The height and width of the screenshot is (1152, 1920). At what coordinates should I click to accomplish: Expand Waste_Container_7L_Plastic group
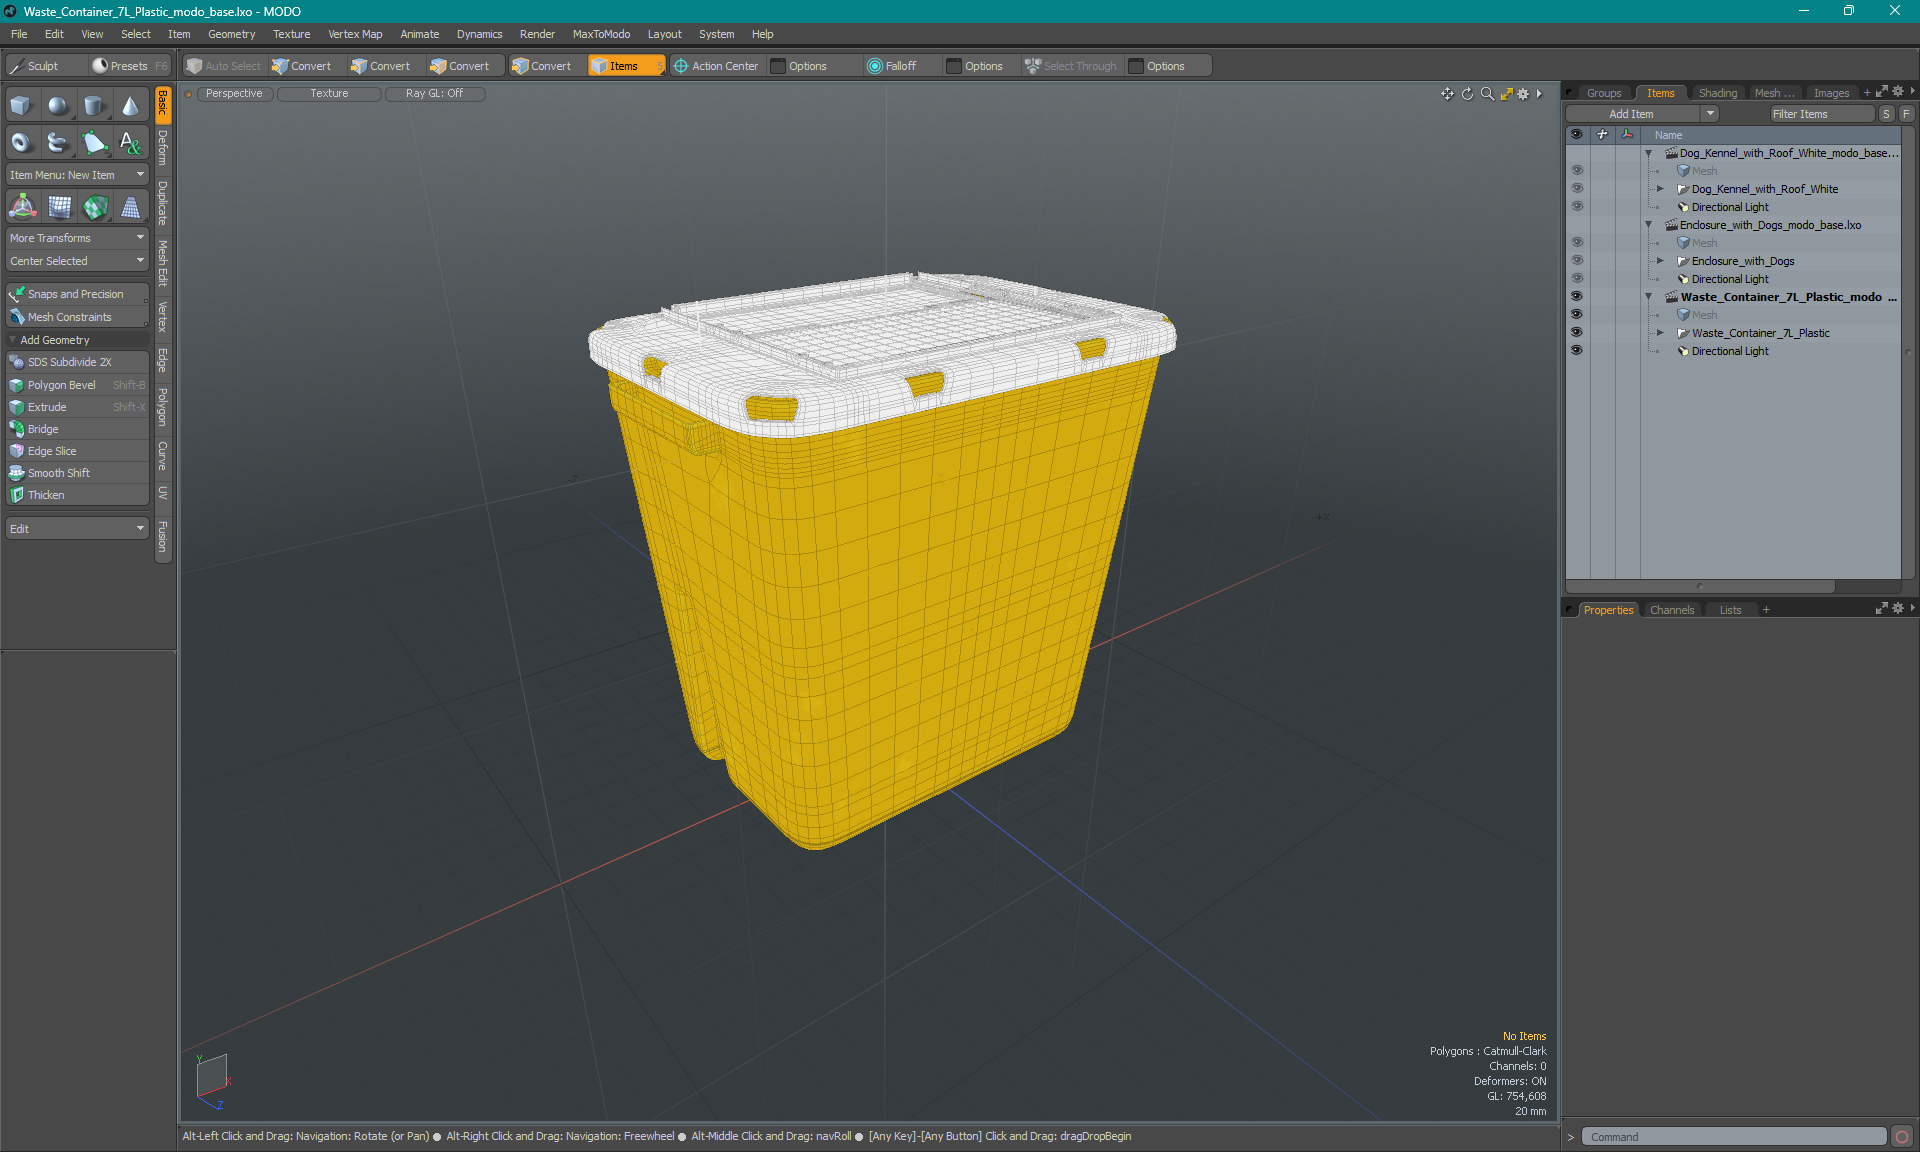click(1661, 333)
